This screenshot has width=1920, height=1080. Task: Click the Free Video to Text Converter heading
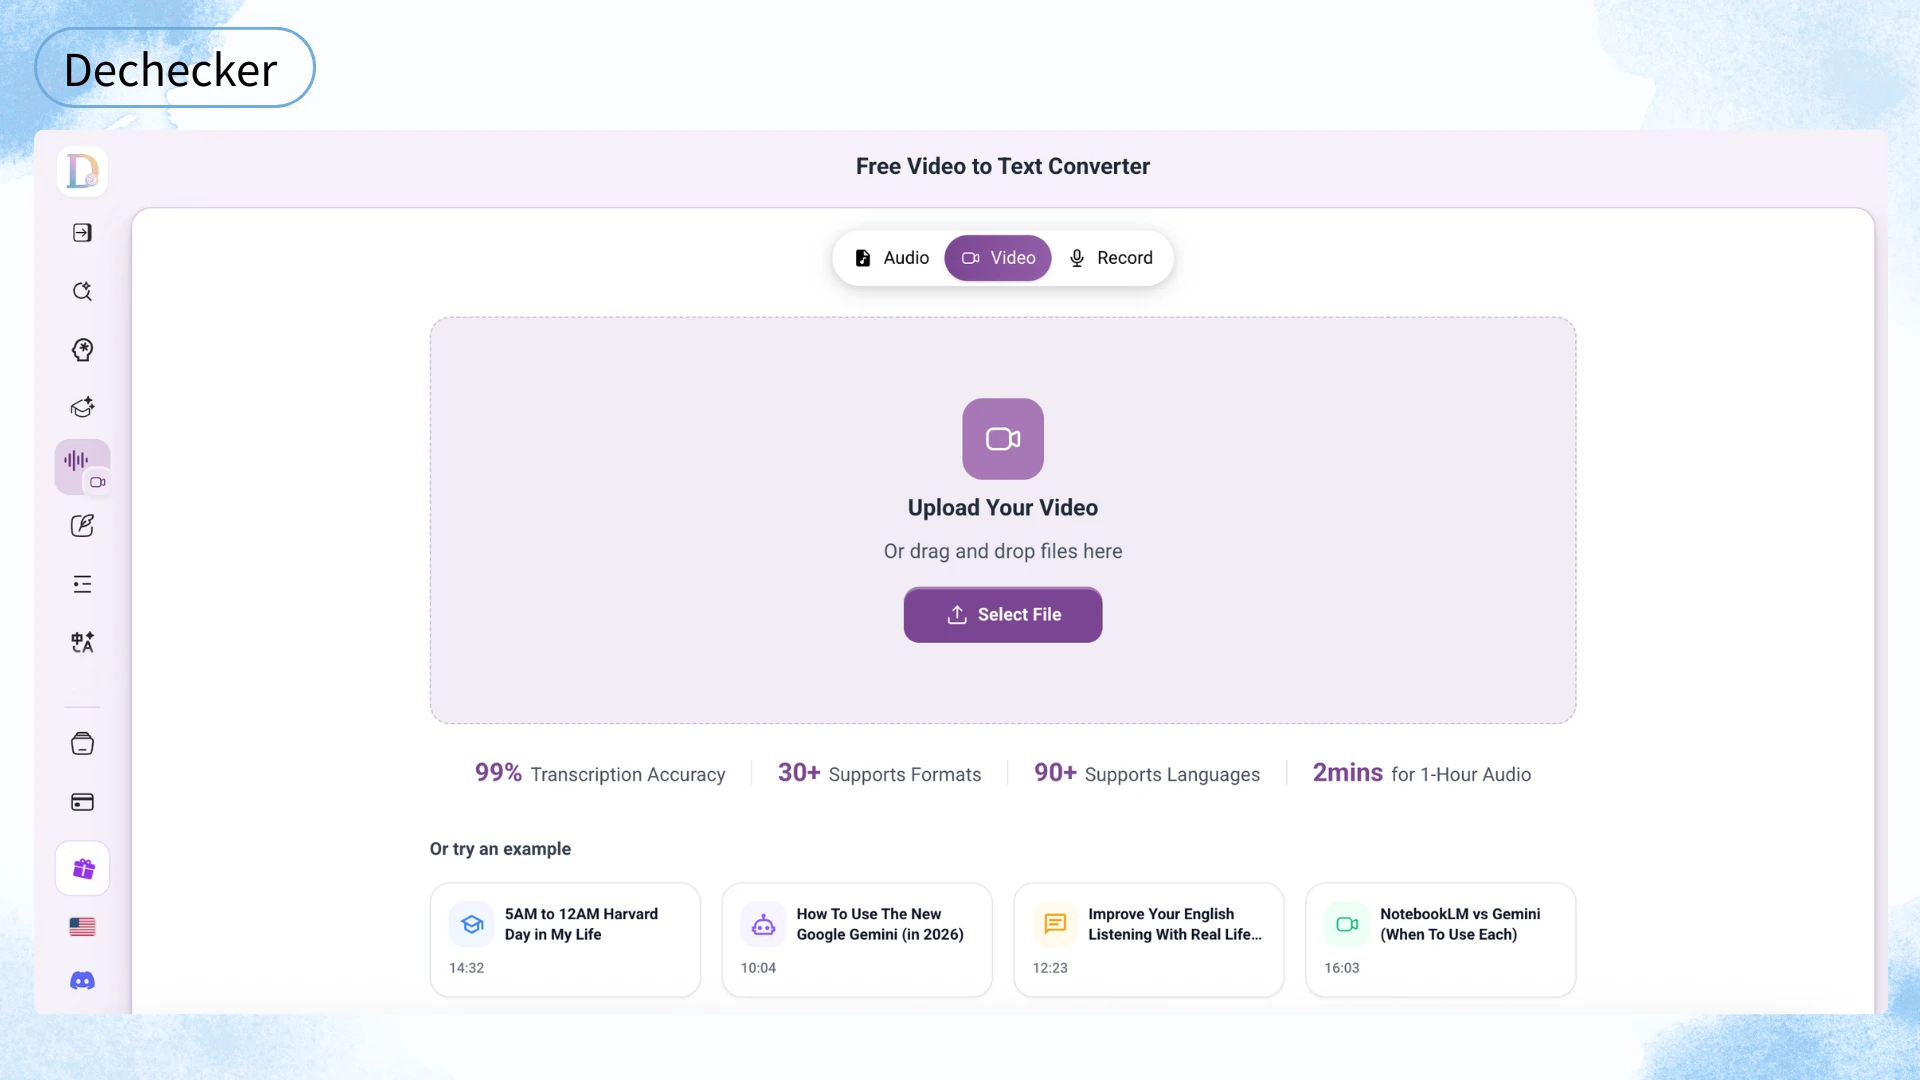pos(1003,166)
